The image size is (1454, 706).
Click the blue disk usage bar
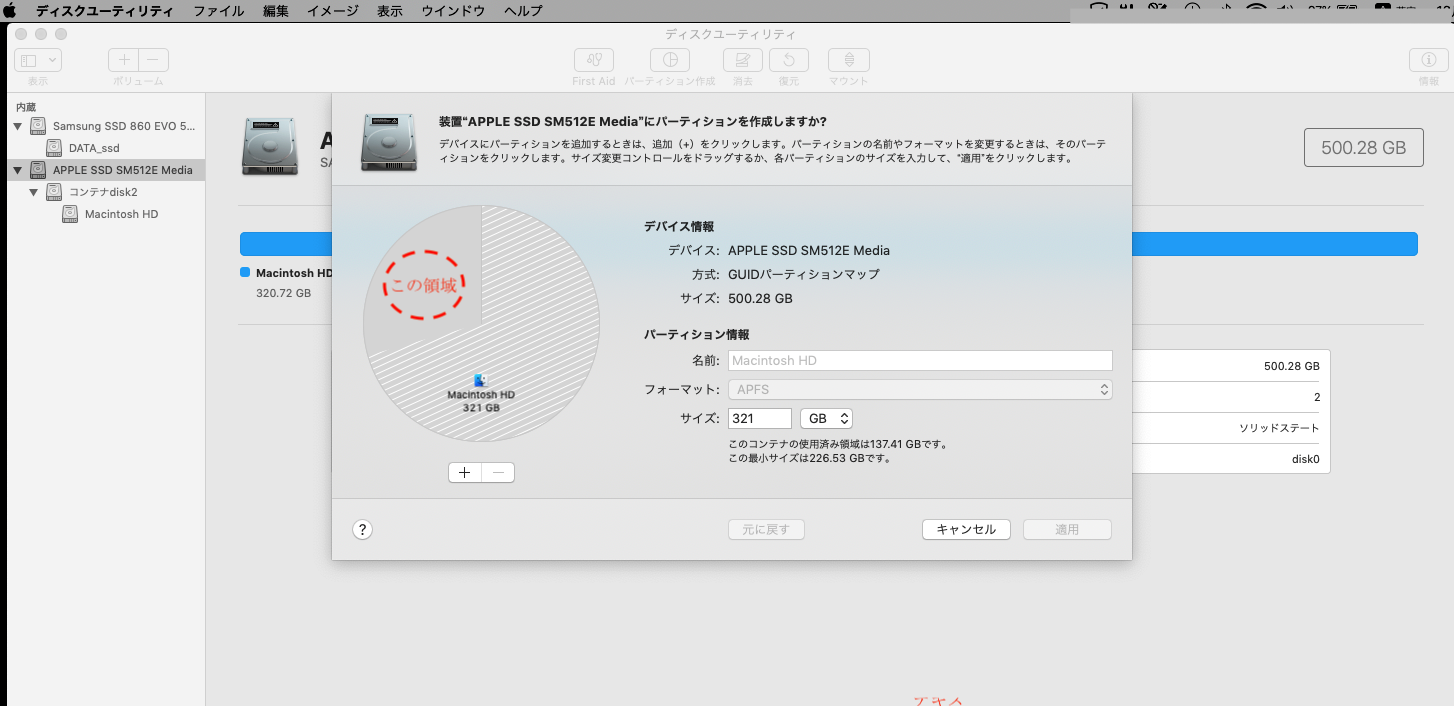1275,244
